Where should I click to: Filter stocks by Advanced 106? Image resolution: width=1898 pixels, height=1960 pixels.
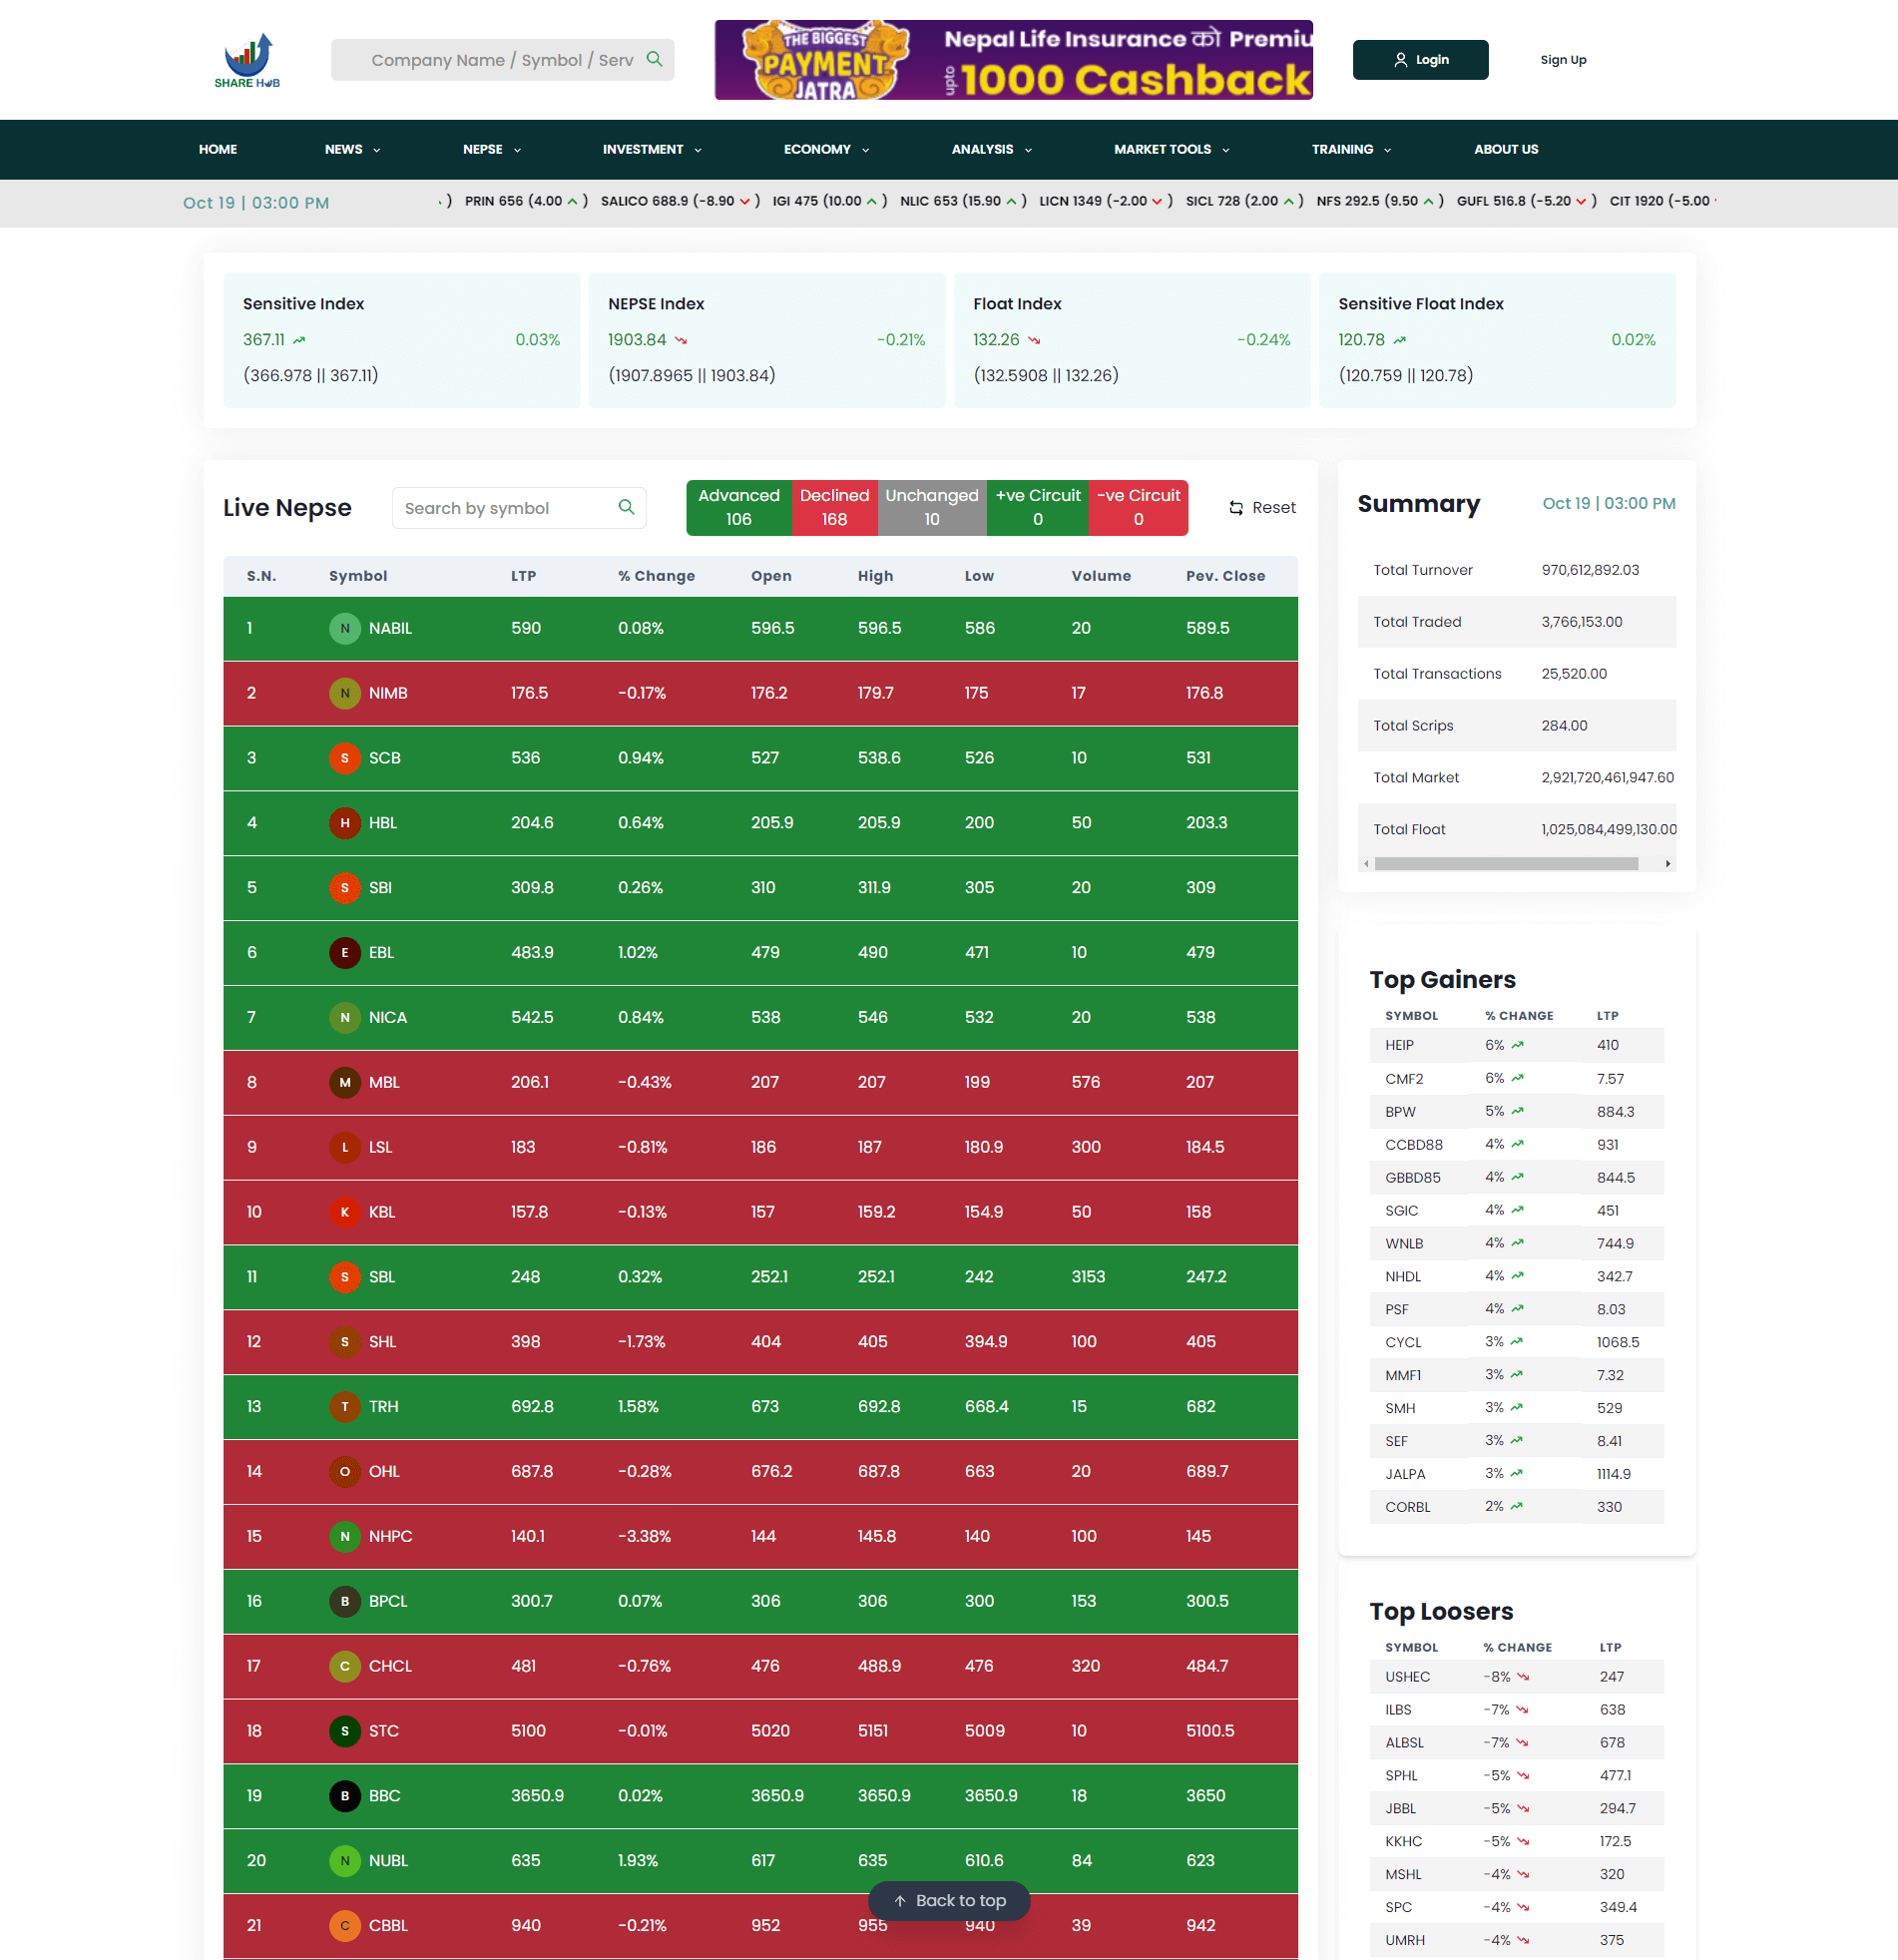pyautogui.click(x=739, y=508)
